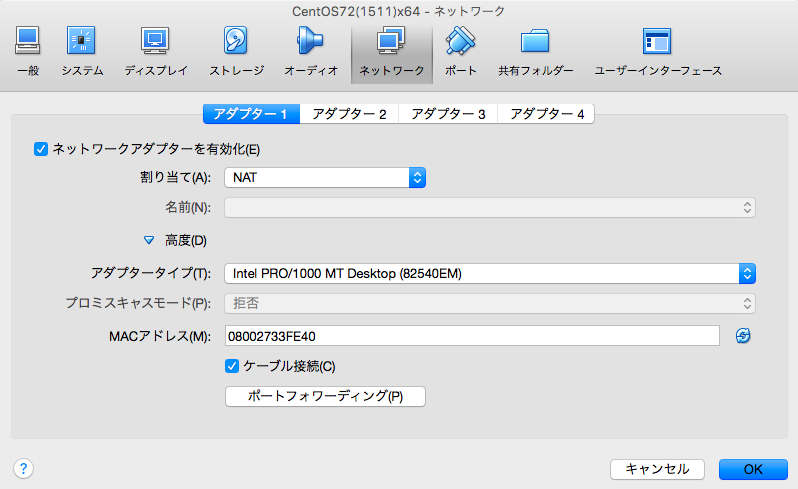Switch to the アダプター 3 tab
The image size is (798, 489).
click(x=448, y=114)
